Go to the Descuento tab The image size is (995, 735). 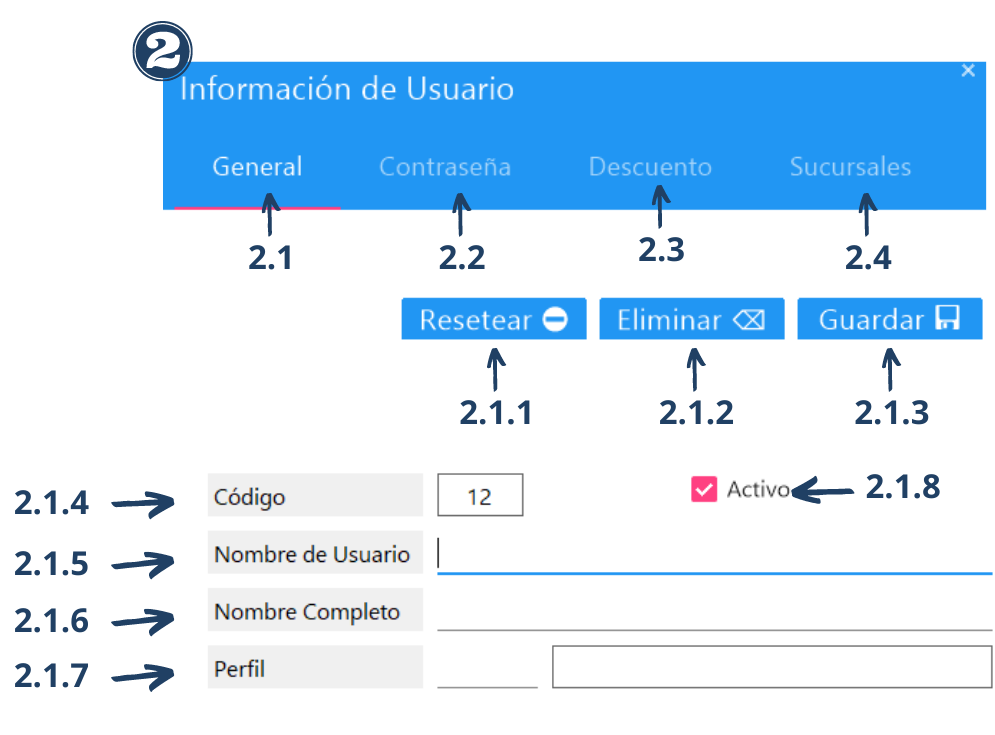tap(650, 167)
